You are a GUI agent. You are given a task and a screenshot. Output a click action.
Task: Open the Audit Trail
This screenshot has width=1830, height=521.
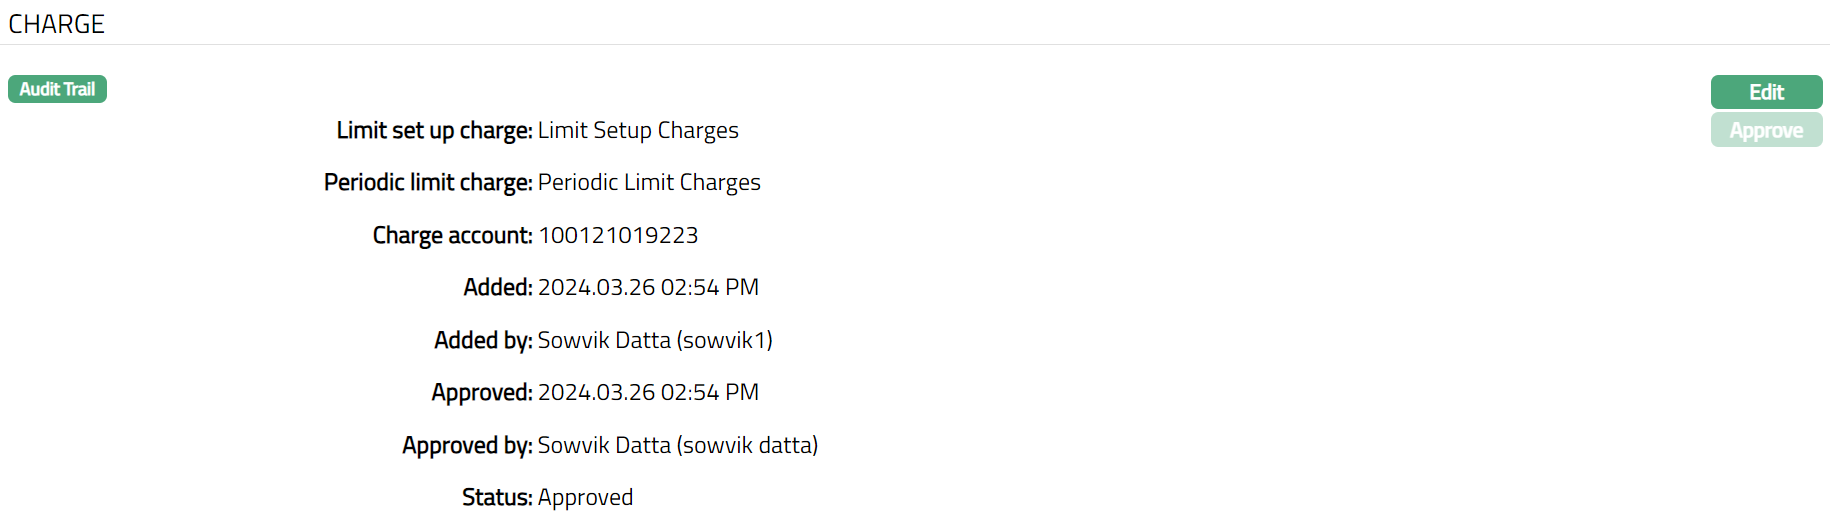tap(57, 89)
